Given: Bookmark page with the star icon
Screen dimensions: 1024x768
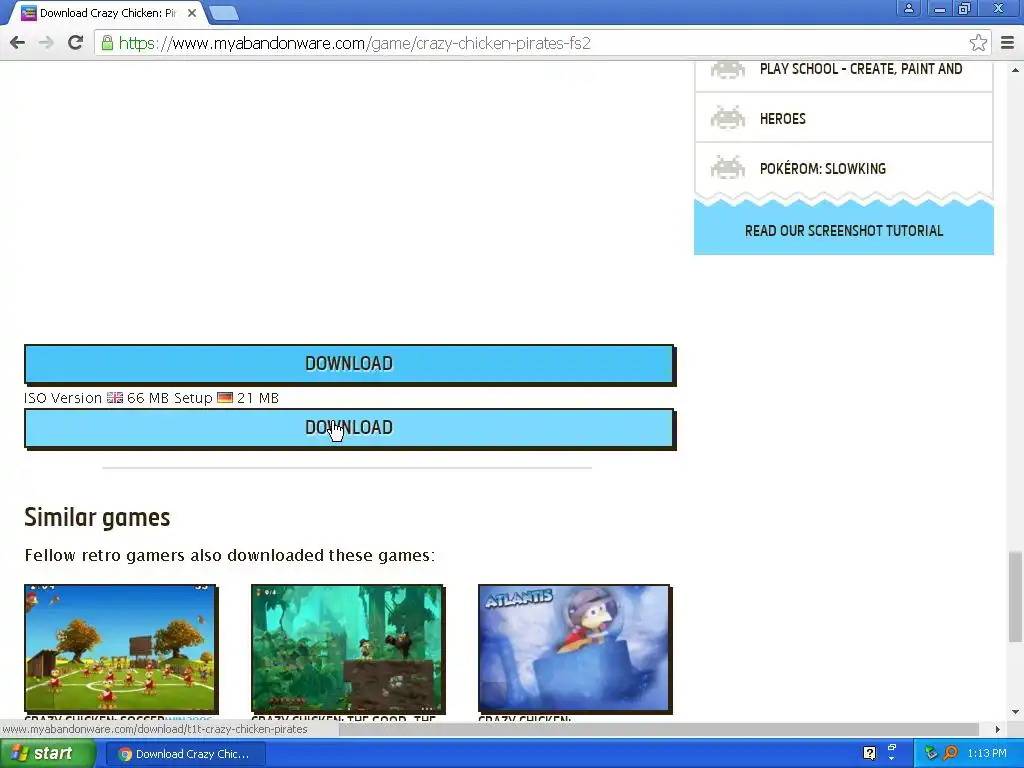Looking at the screenshot, I should [x=978, y=43].
